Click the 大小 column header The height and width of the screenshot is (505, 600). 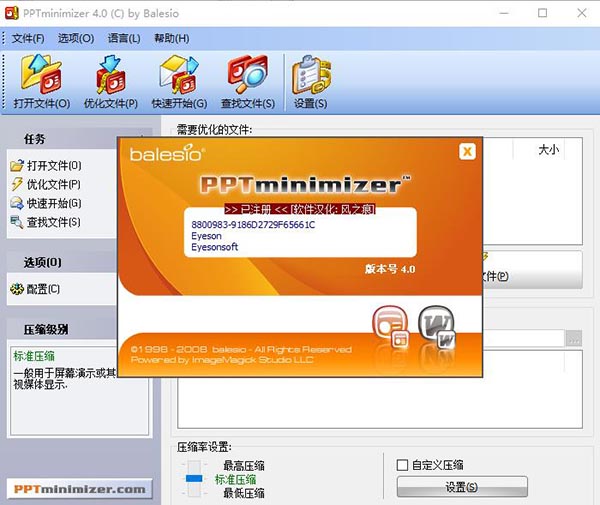tap(549, 149)
